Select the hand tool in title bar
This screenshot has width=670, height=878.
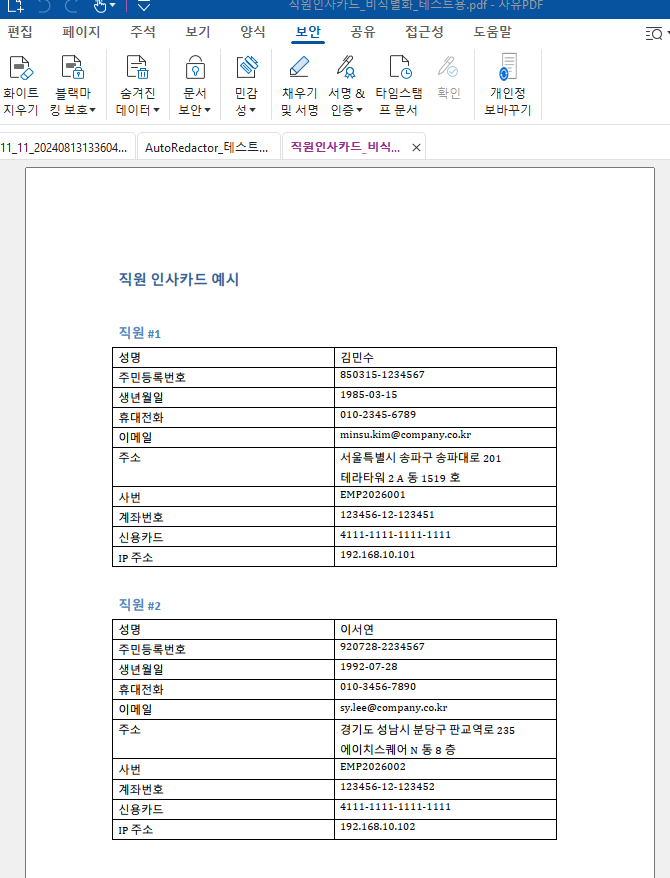point(100,6)
